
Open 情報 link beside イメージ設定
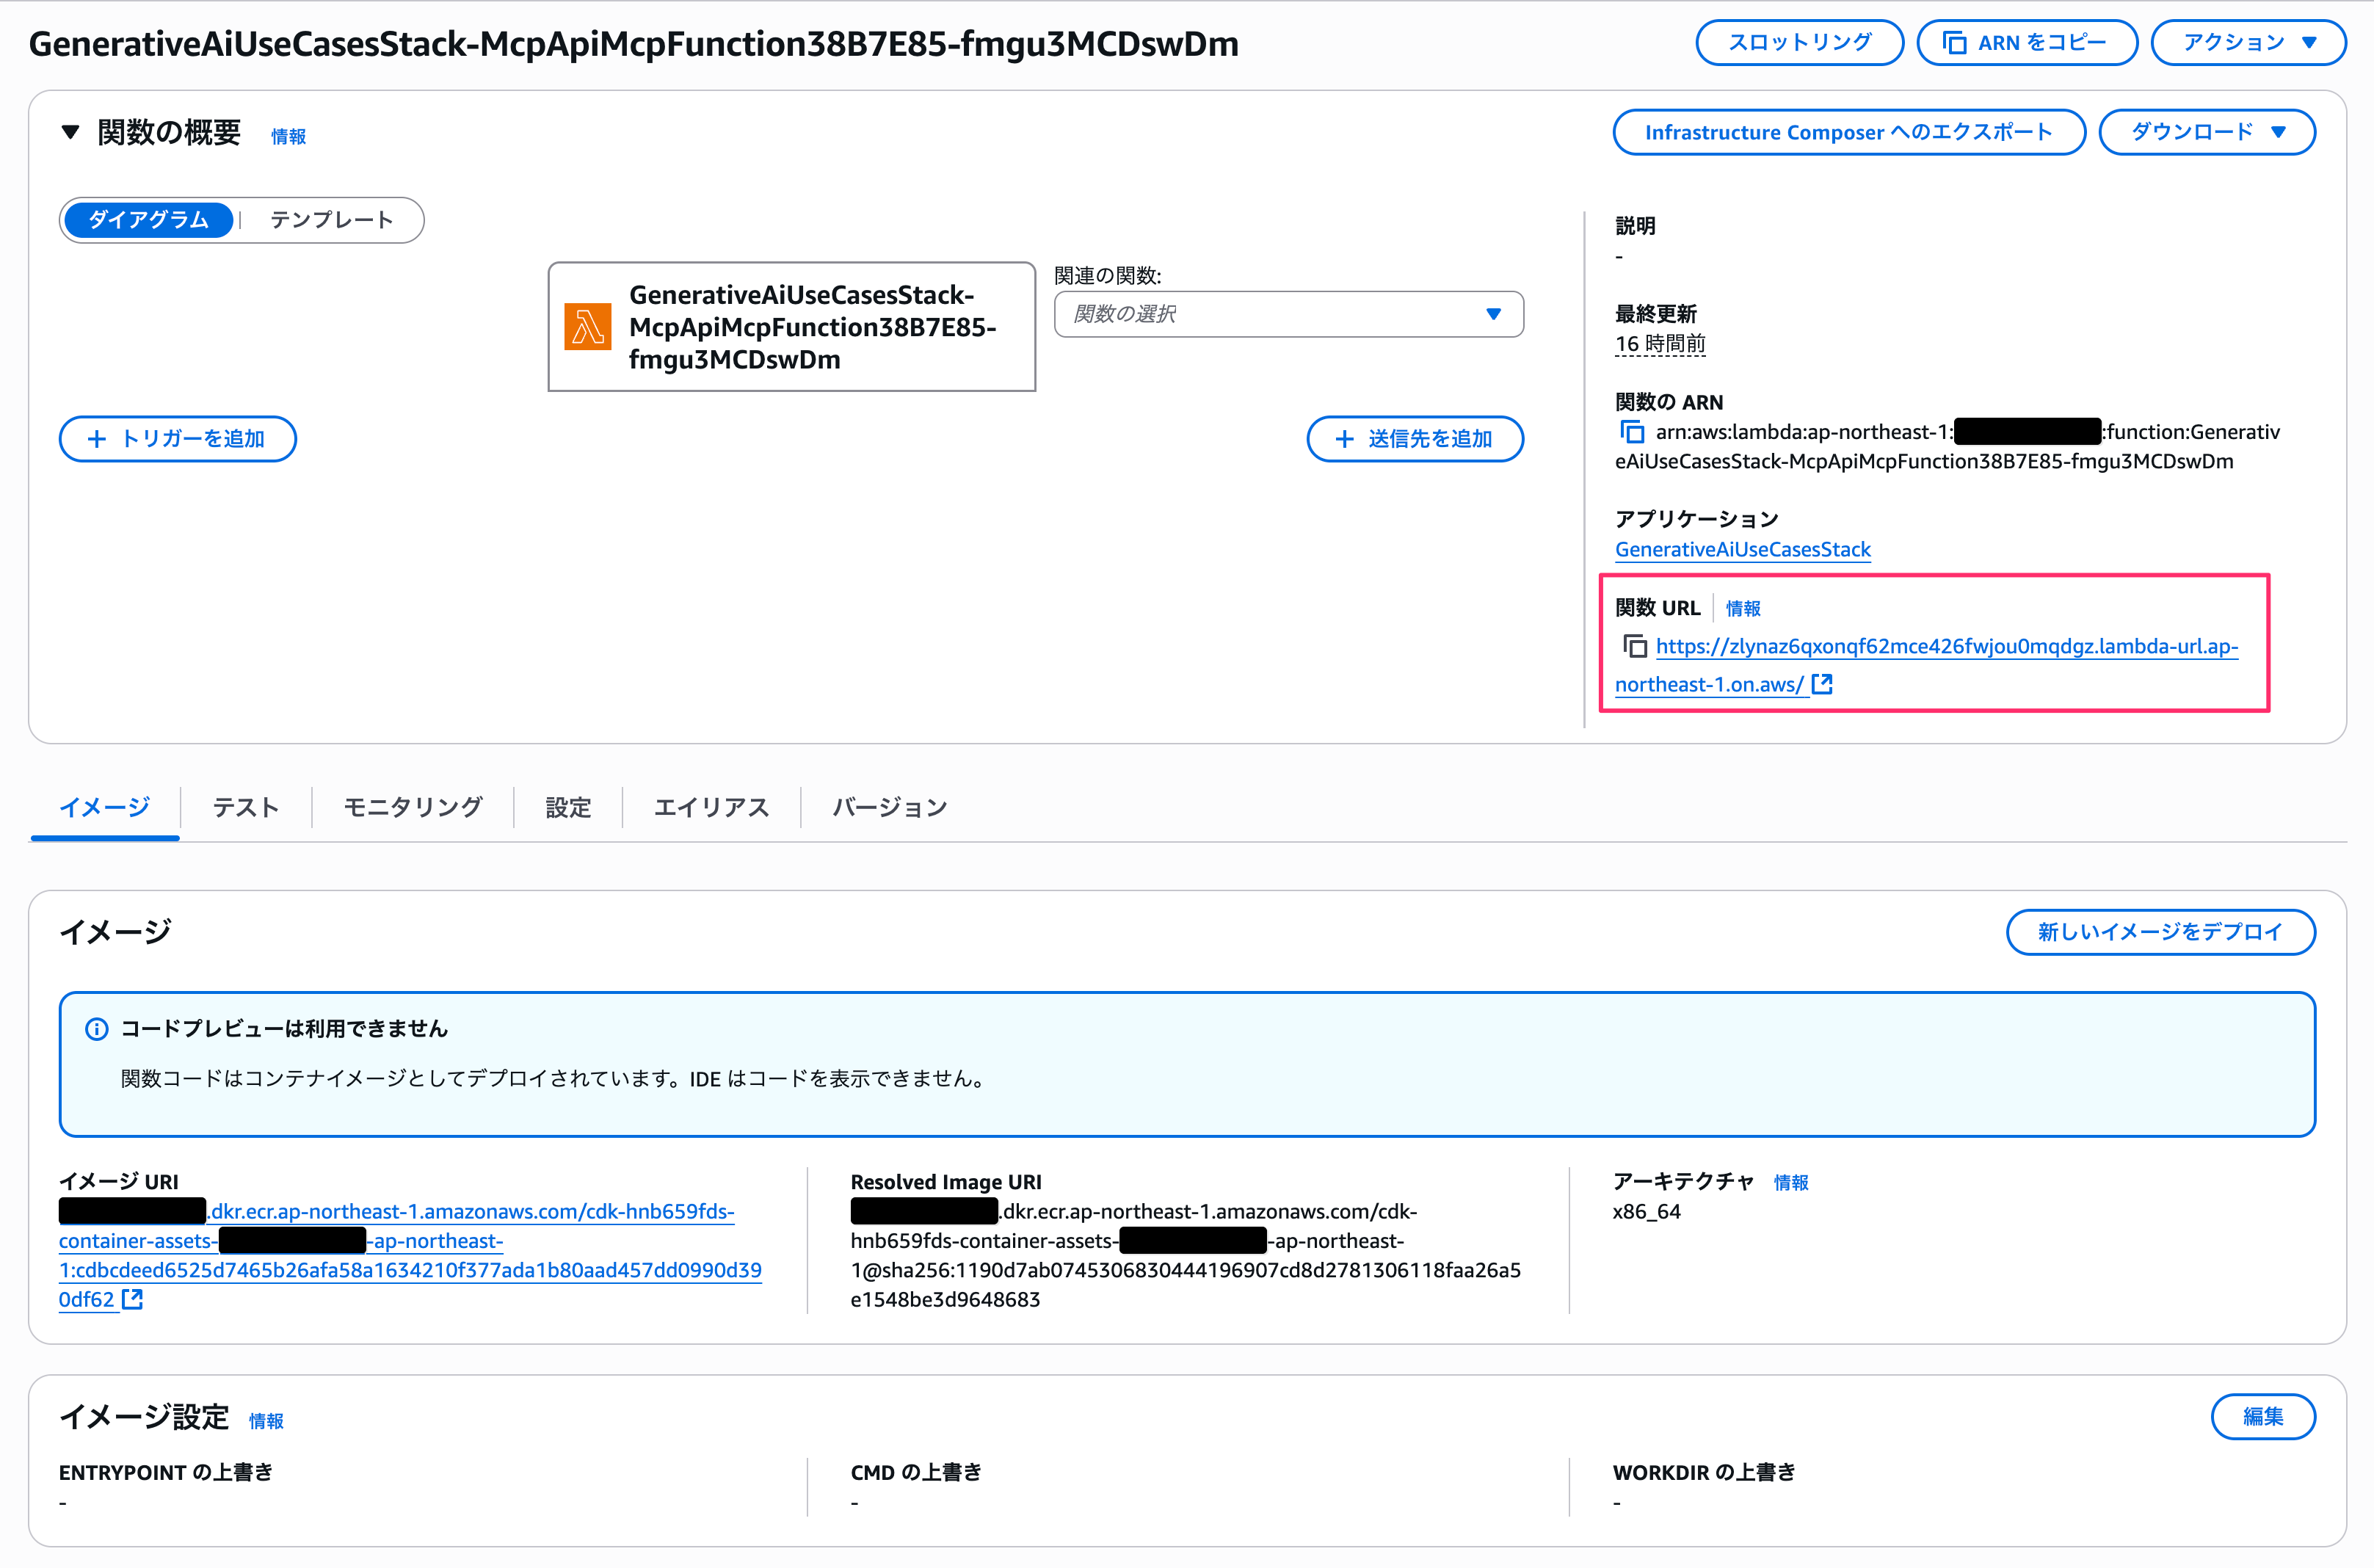(266, 1421)
